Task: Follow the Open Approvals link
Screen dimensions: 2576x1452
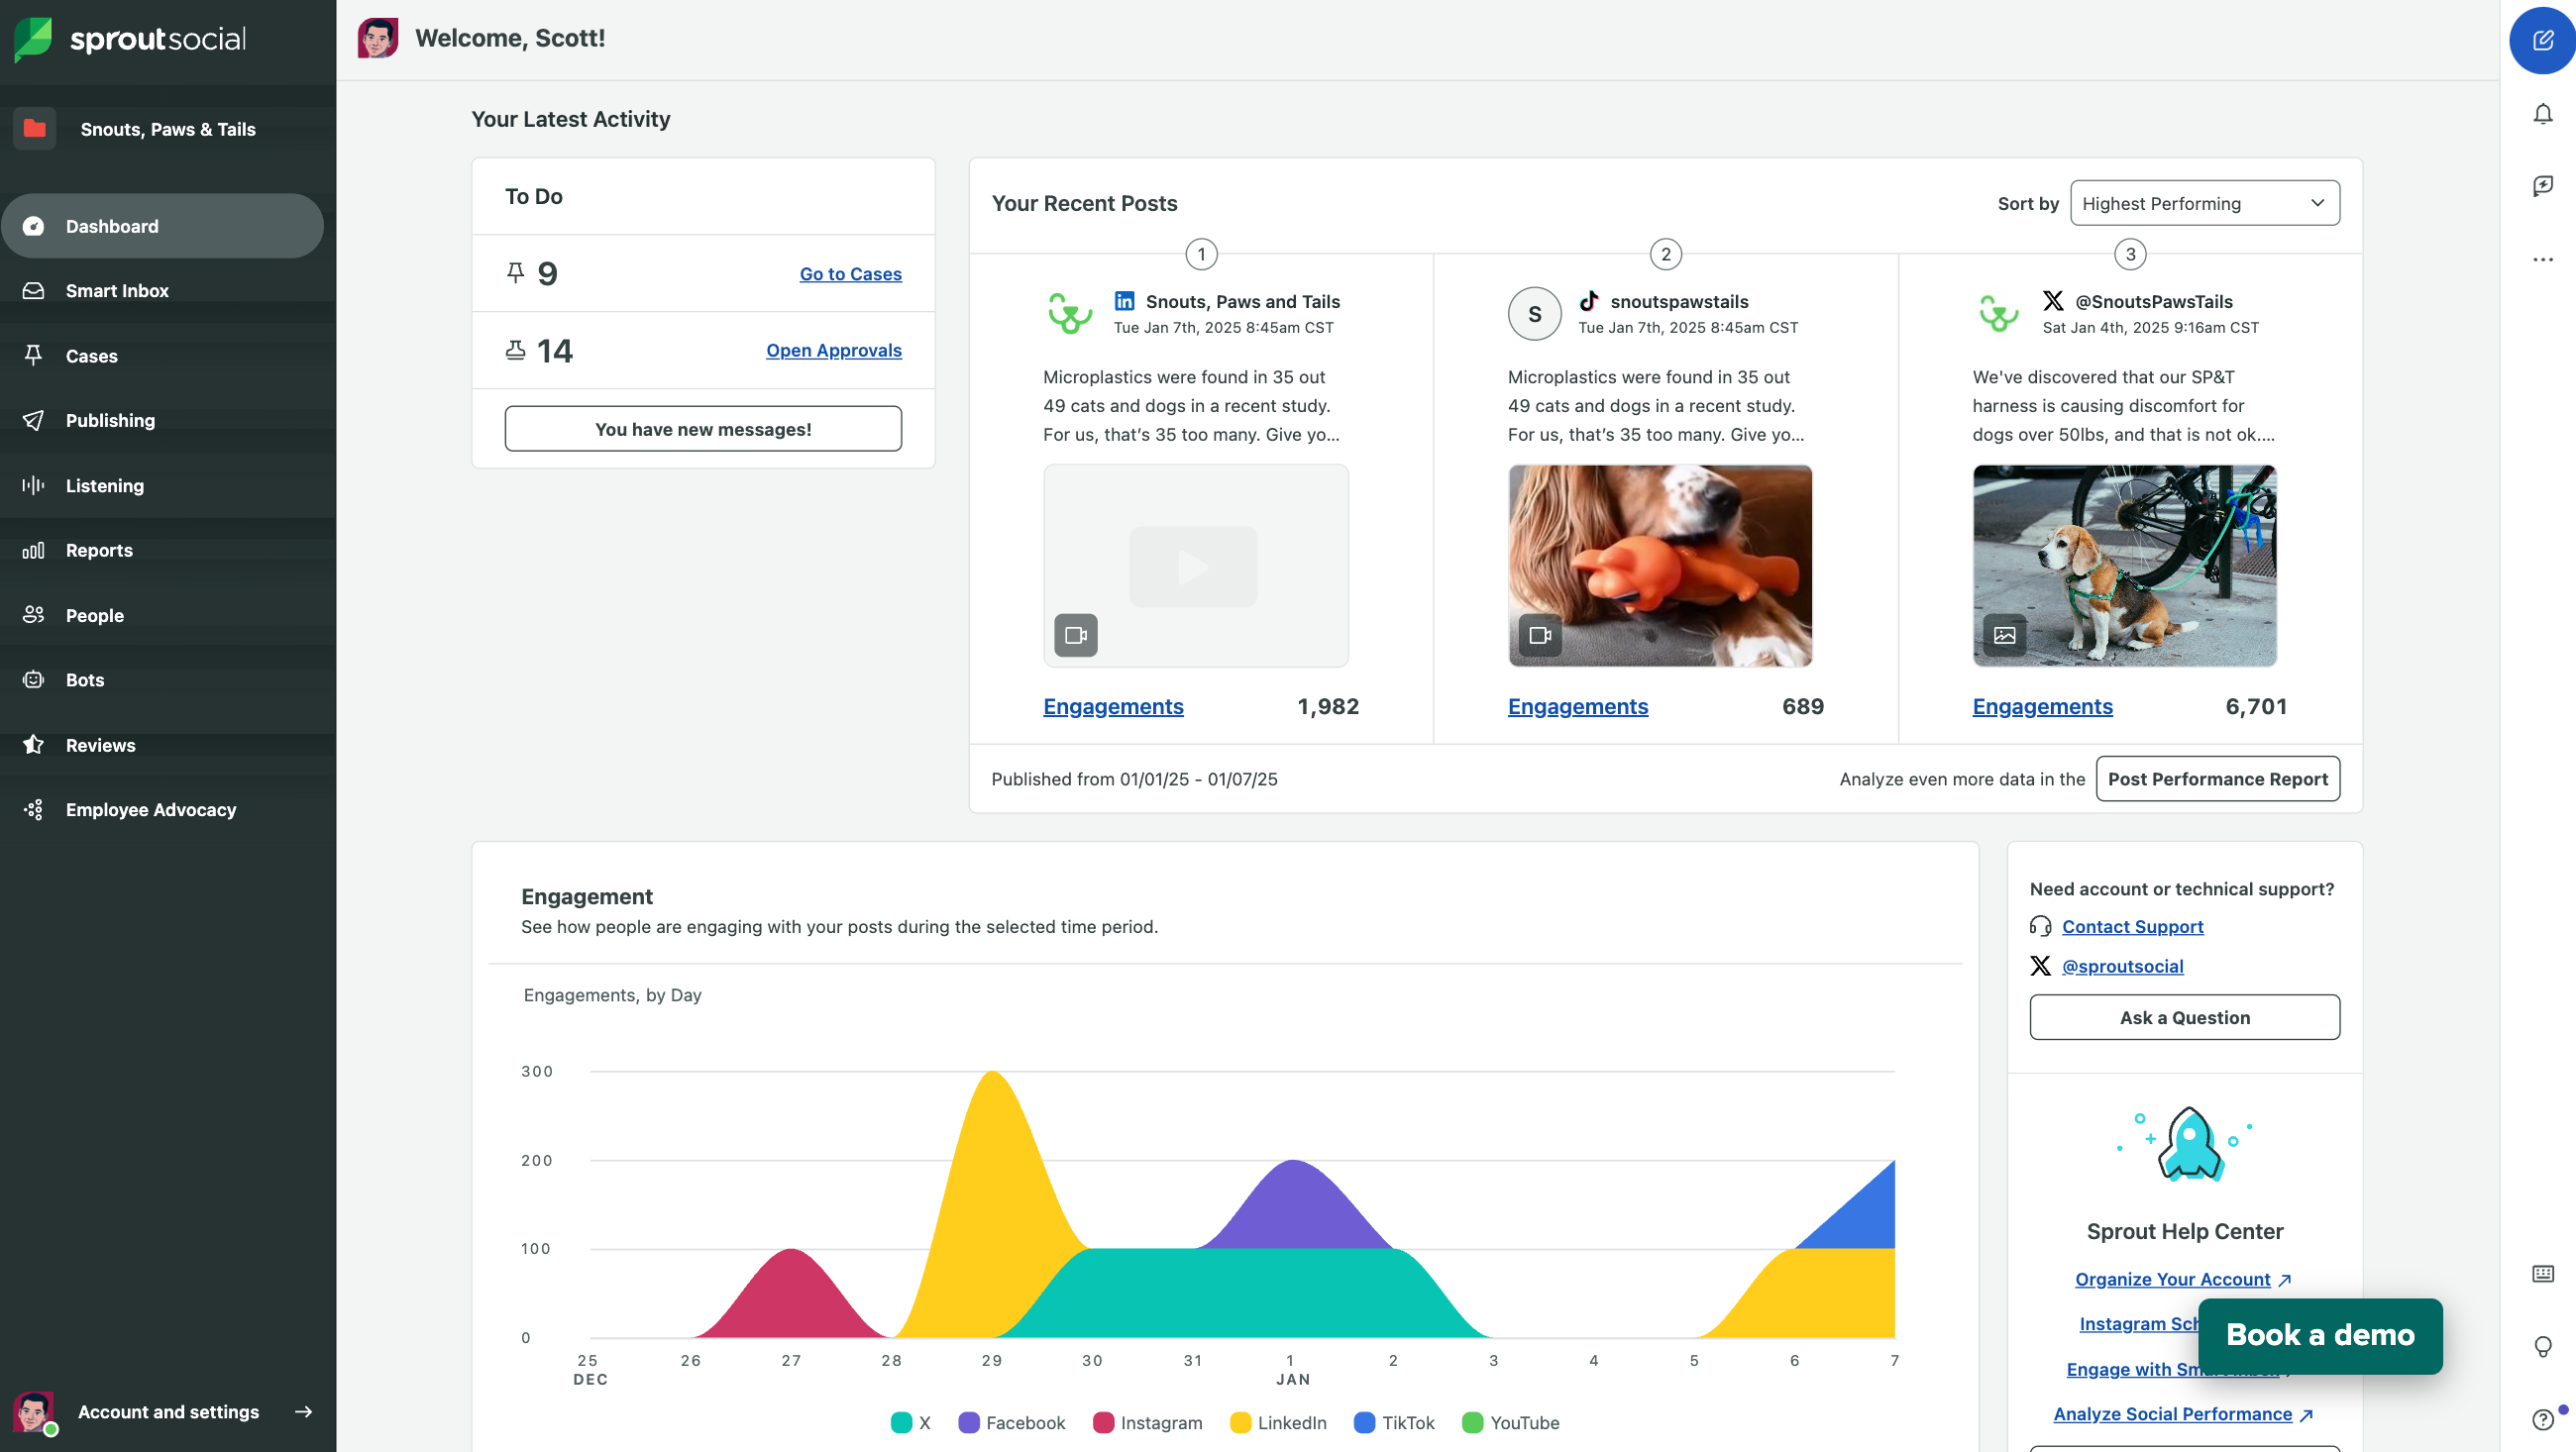Action: [834, 350]
